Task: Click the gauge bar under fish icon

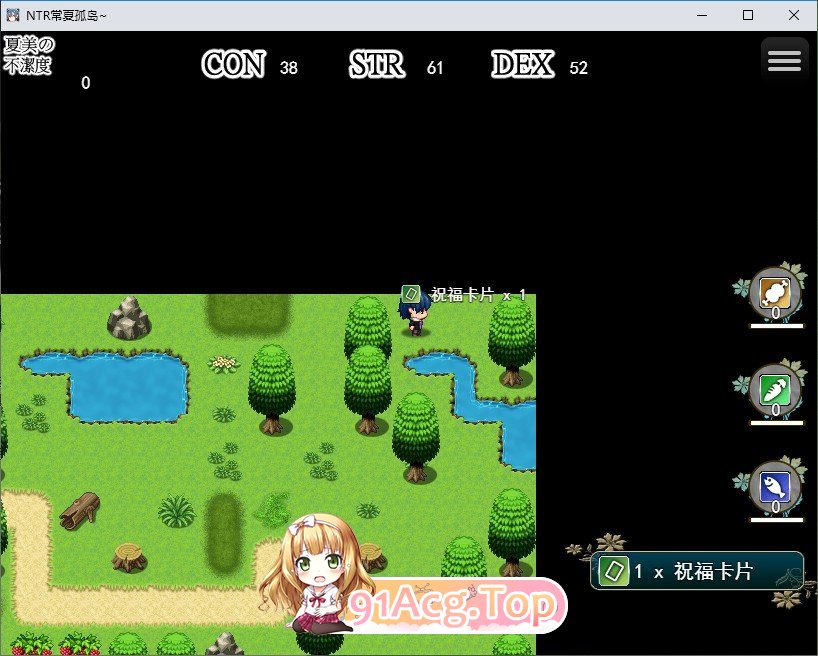Action: (776, 520)
